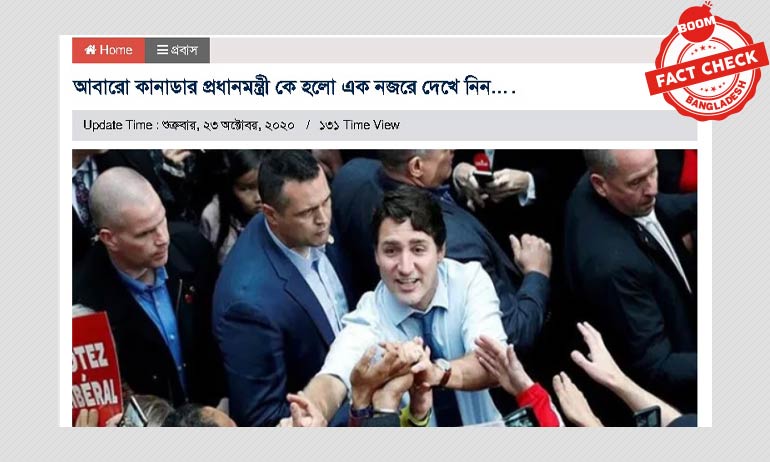The image size is (770, 462).
Task: Click the stars above FACT CHECK ribbon
Action: point(706,48)
